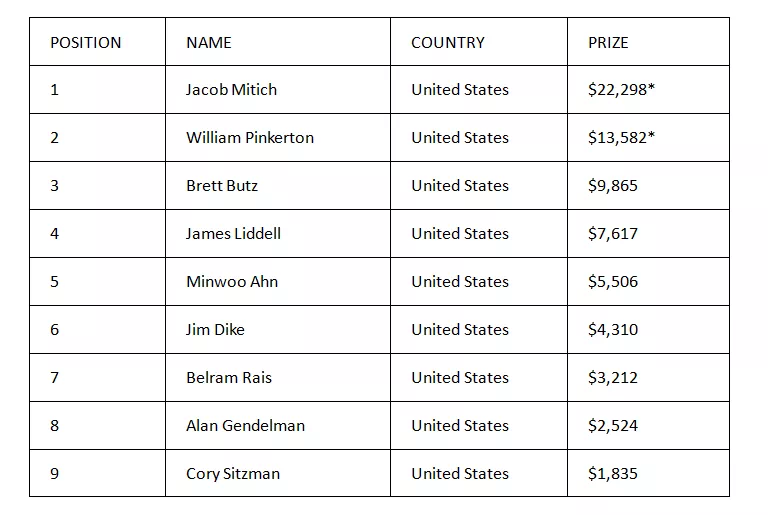Select the Belram Rais name cell
768x515 pixels.
click(x=278, y=378)
